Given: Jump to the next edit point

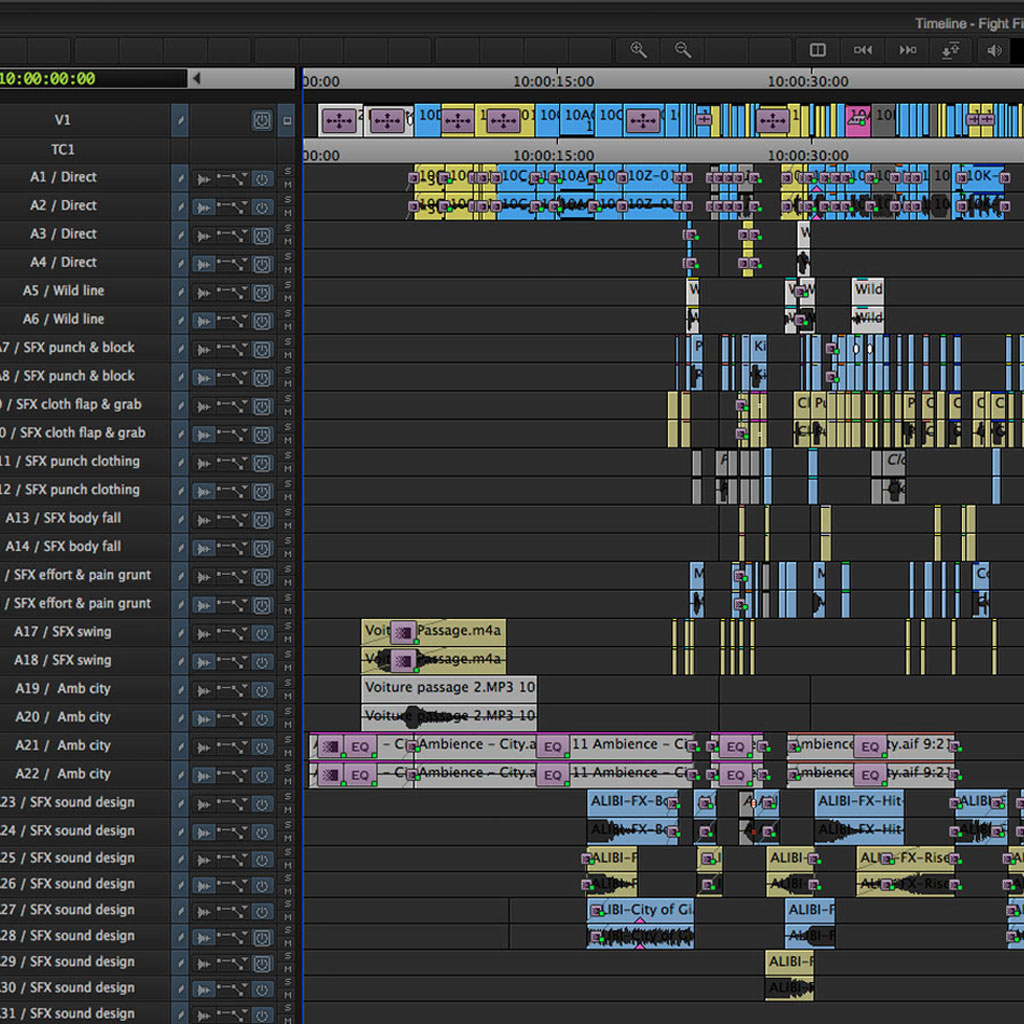Looking at the screenshot, I should [907, 50].
